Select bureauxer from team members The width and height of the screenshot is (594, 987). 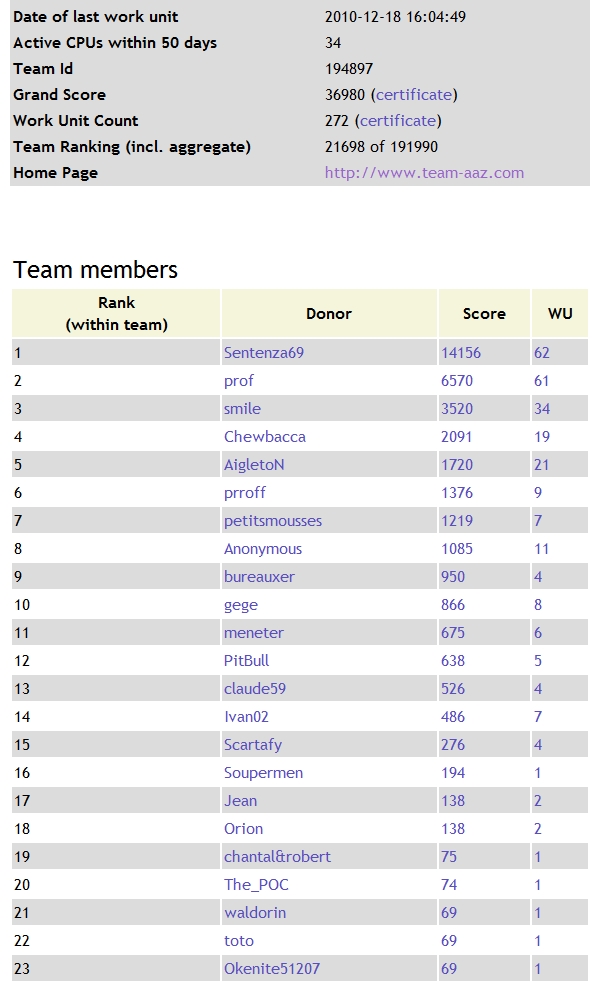pyautogui.click(x=259, y=577)
